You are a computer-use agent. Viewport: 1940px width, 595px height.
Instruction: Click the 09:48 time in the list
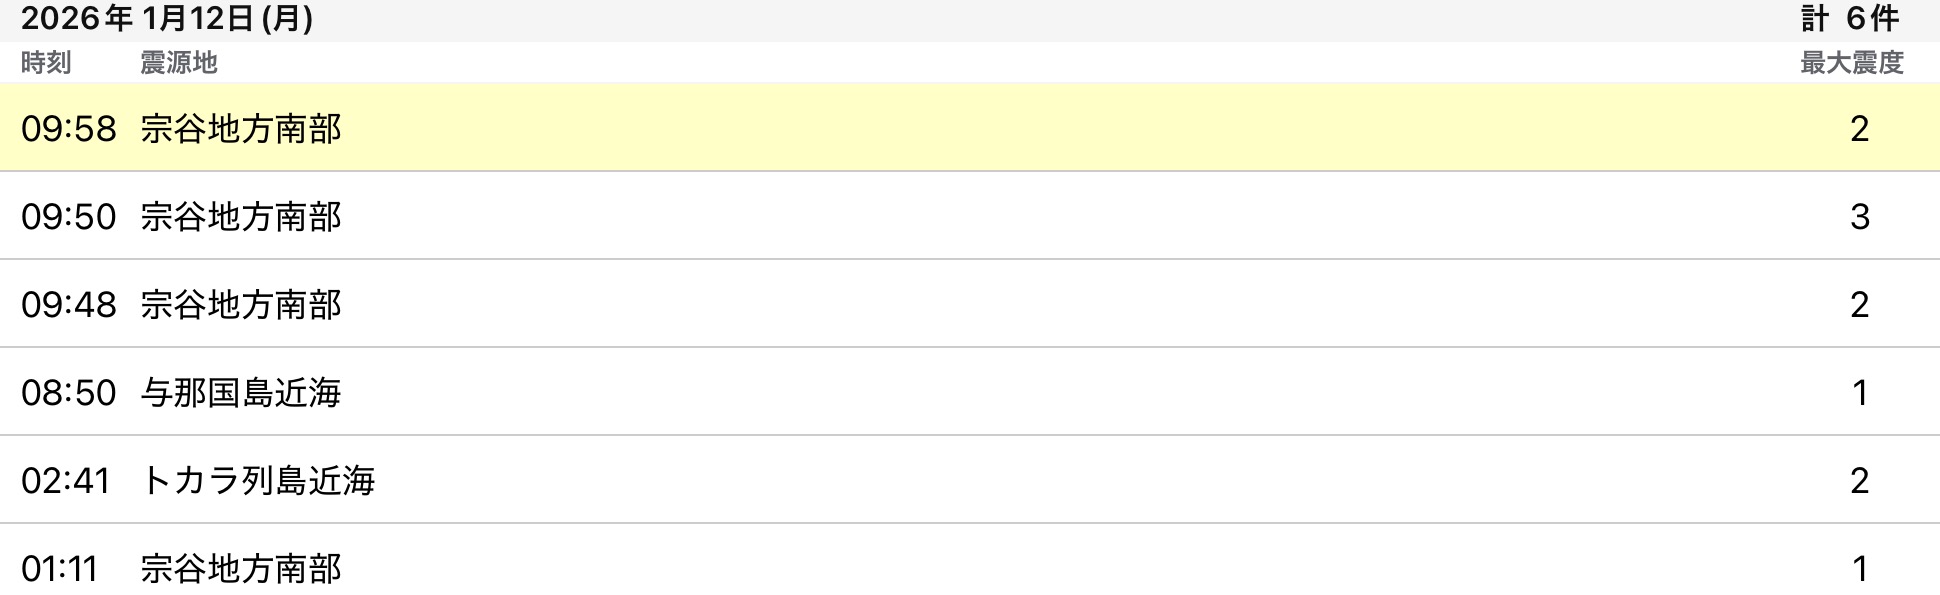click(68, 304)
